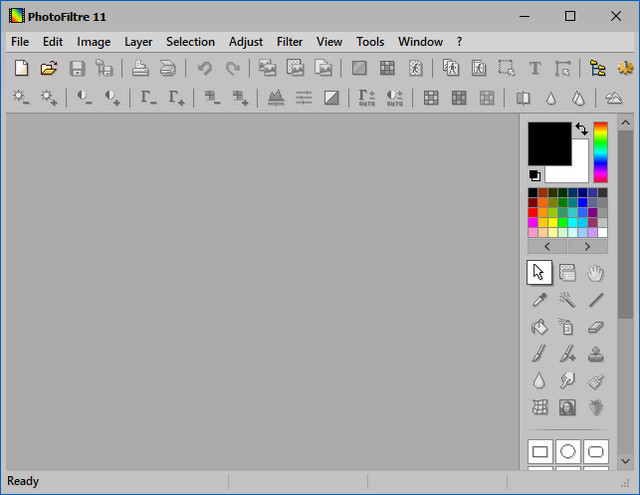Choose the rectangle selection shape
Screen dimensions: 640x495
point(540,451)
